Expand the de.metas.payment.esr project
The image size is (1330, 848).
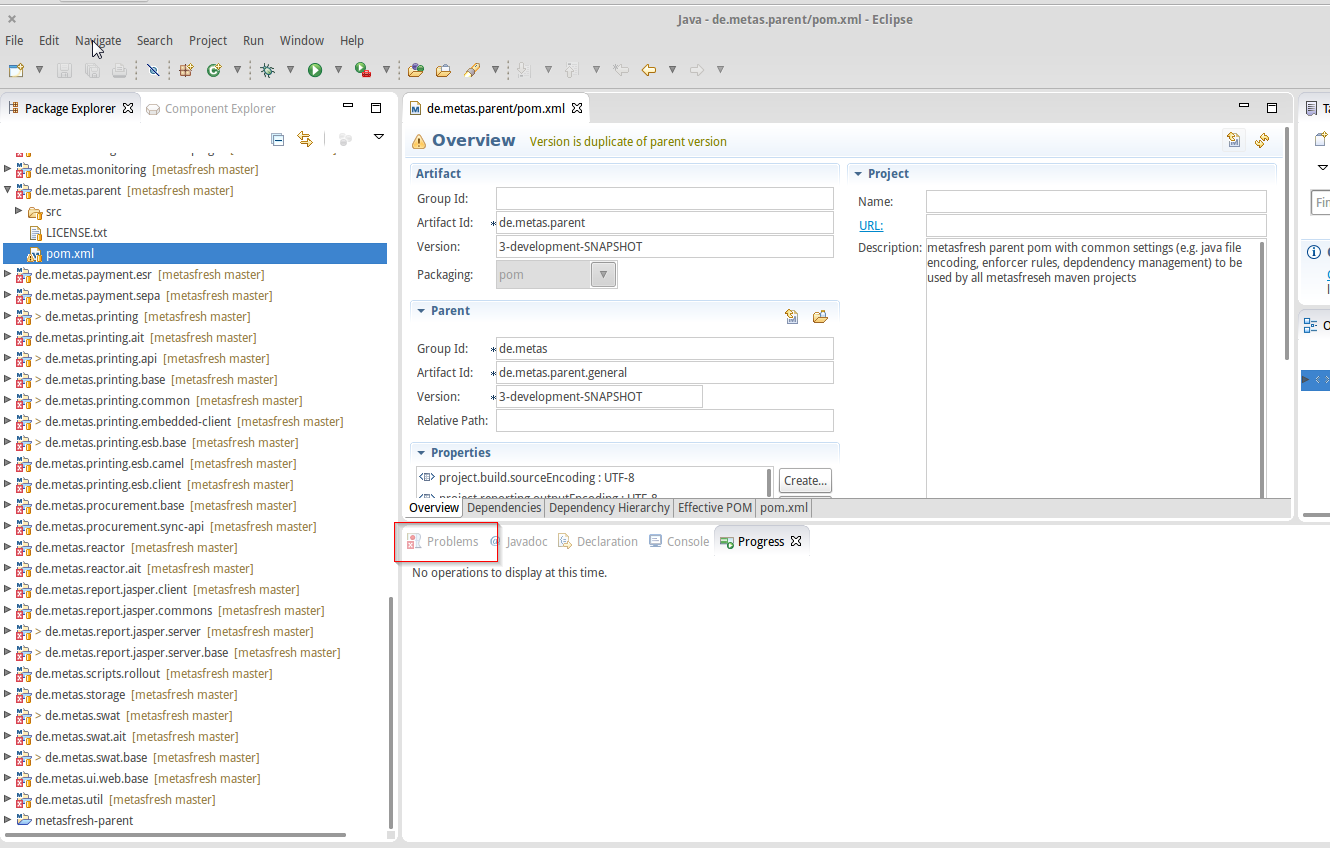(x=8, y=274)
